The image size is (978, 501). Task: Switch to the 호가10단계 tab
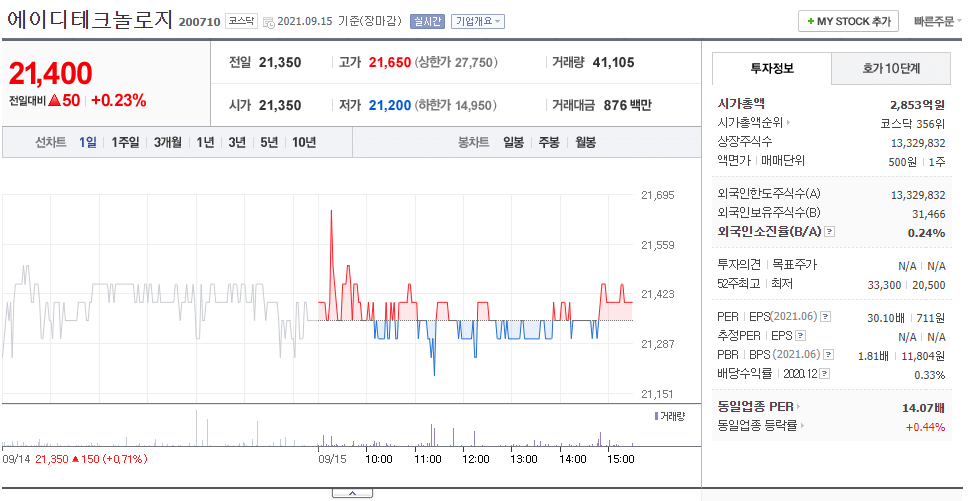click(891, 69)
